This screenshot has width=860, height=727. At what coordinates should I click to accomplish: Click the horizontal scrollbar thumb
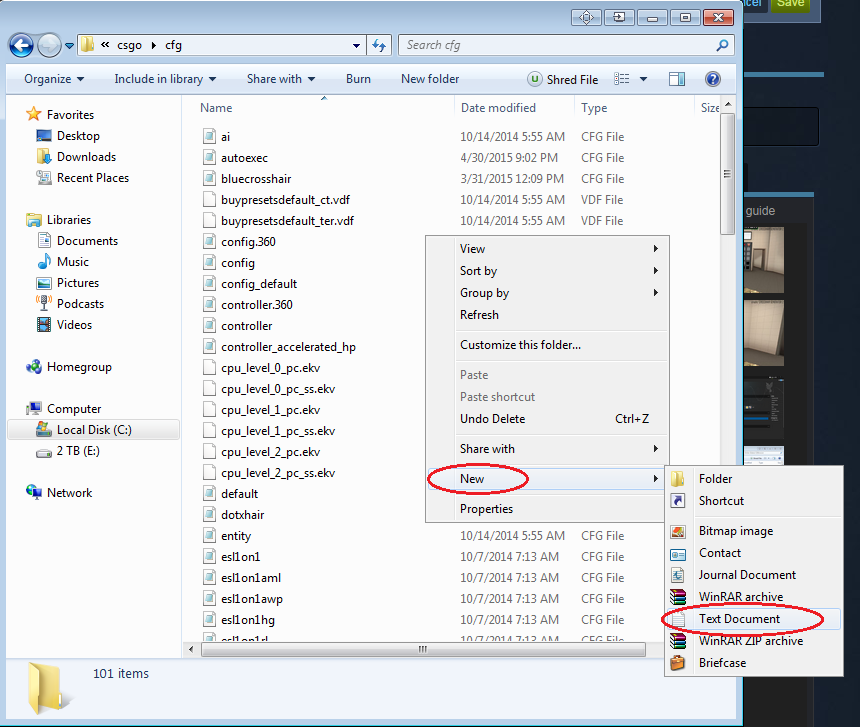[423, 650]
